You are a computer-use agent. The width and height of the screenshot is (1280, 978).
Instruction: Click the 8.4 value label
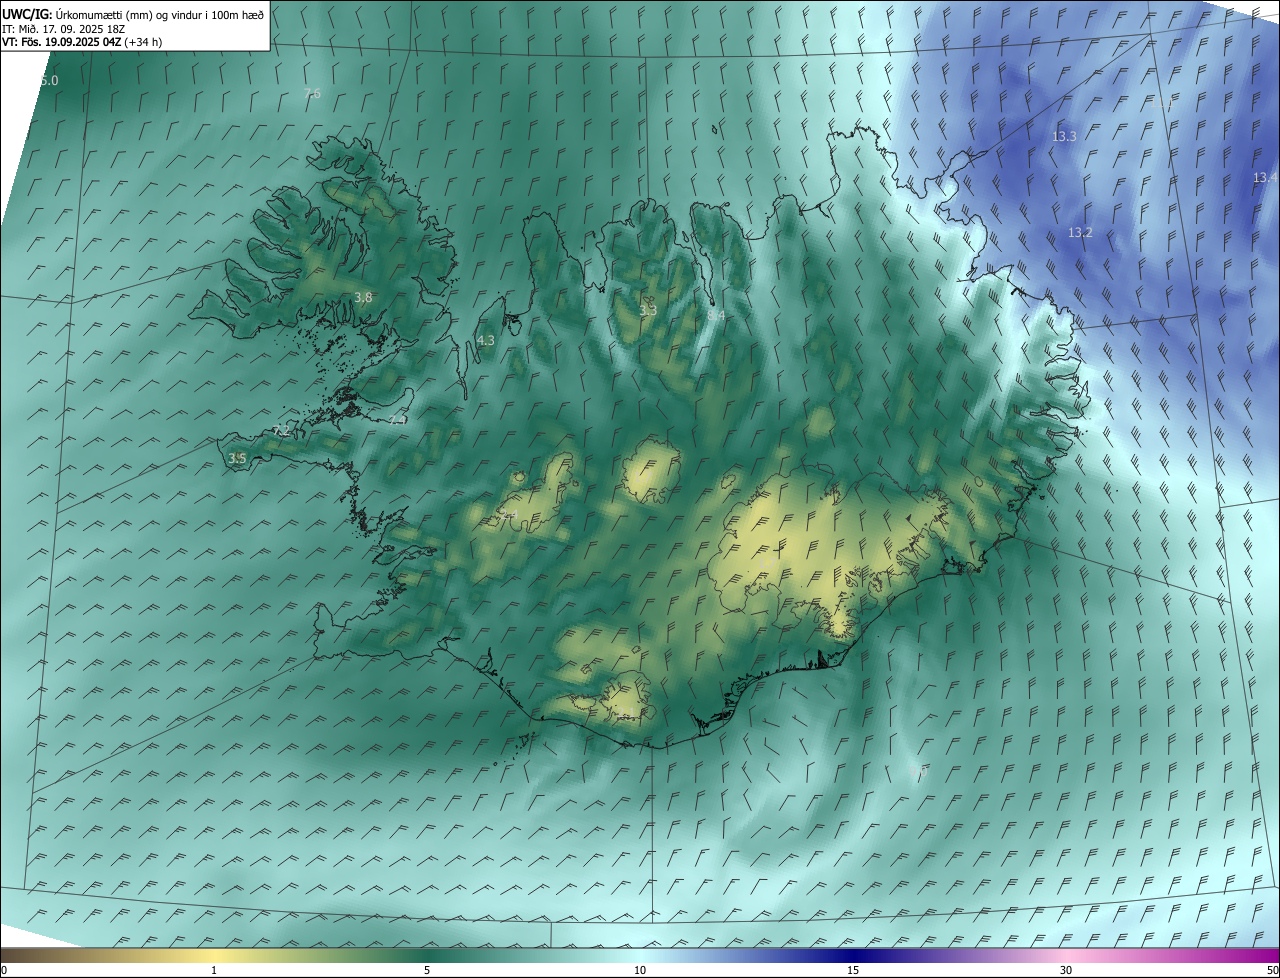(x=716, y=315)
